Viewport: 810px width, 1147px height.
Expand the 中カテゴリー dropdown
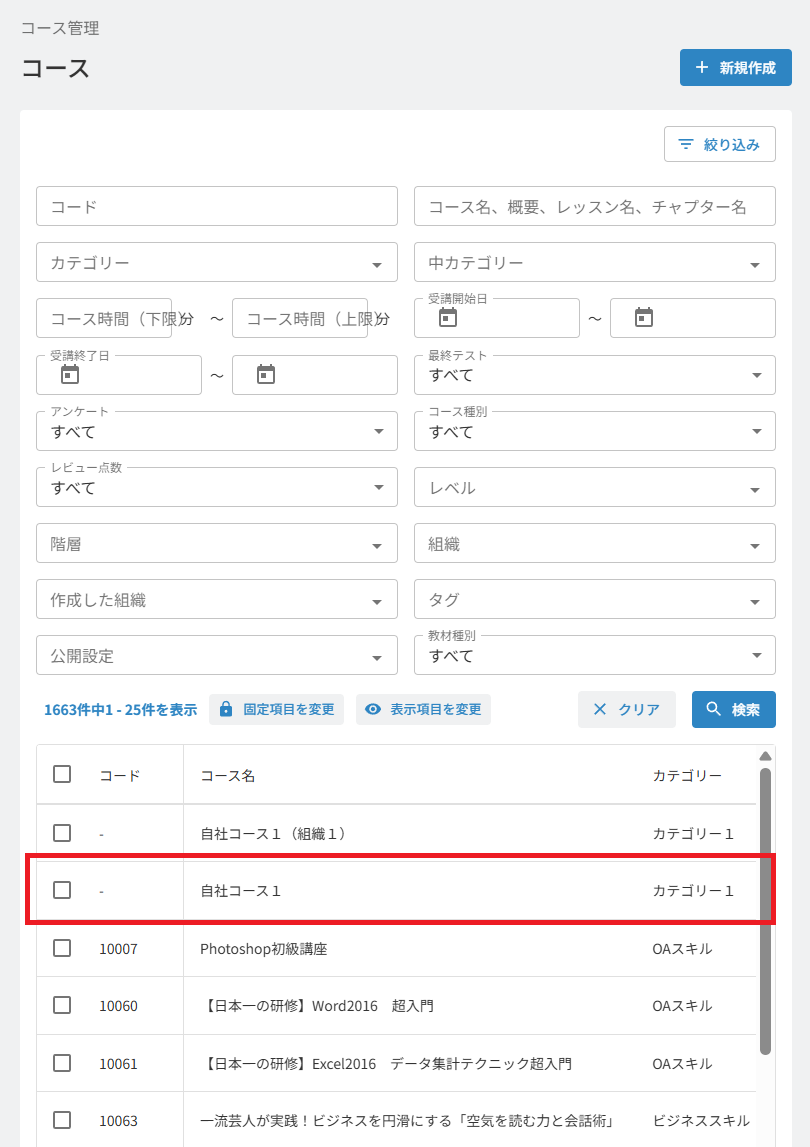pyautogui.click(x=594, y=263)
